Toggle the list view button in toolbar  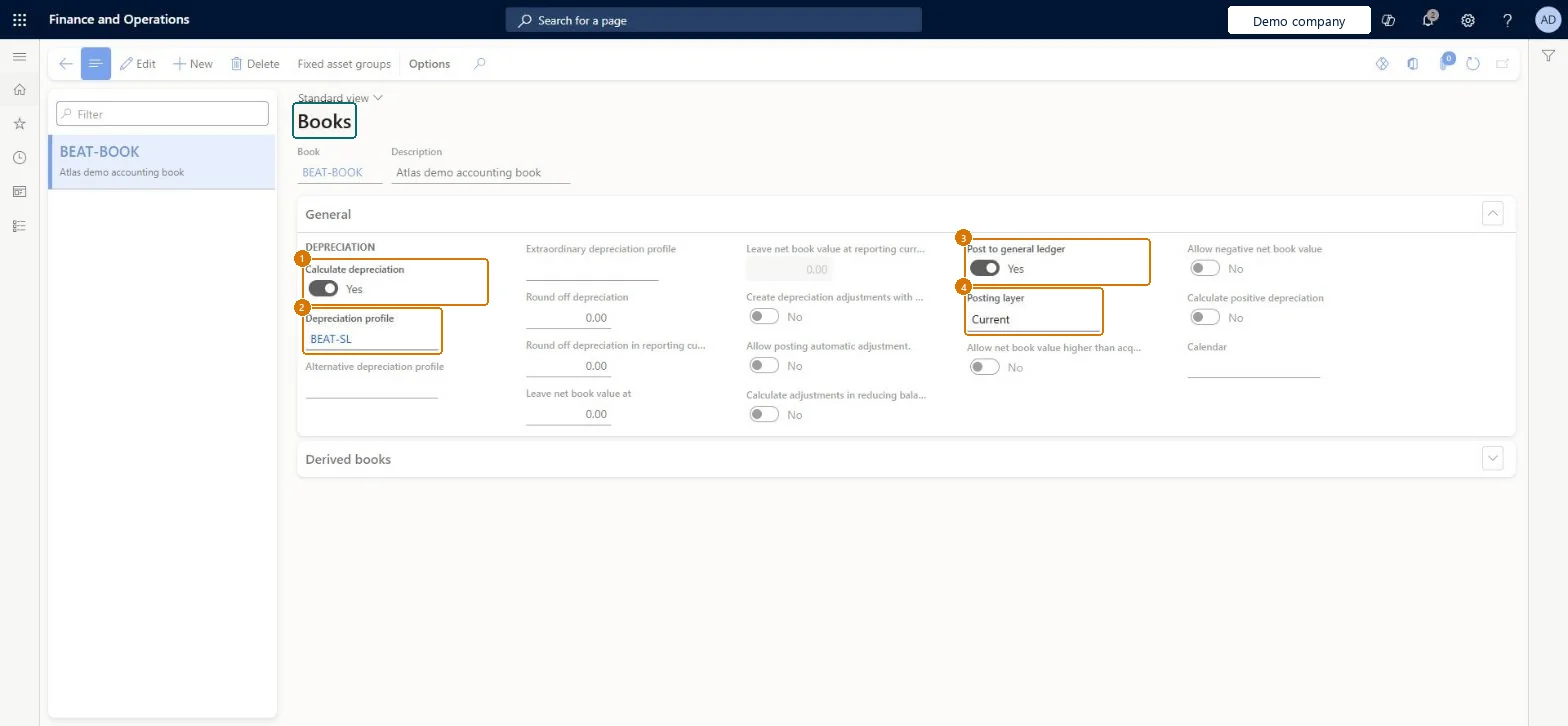(x=96, y=64)
